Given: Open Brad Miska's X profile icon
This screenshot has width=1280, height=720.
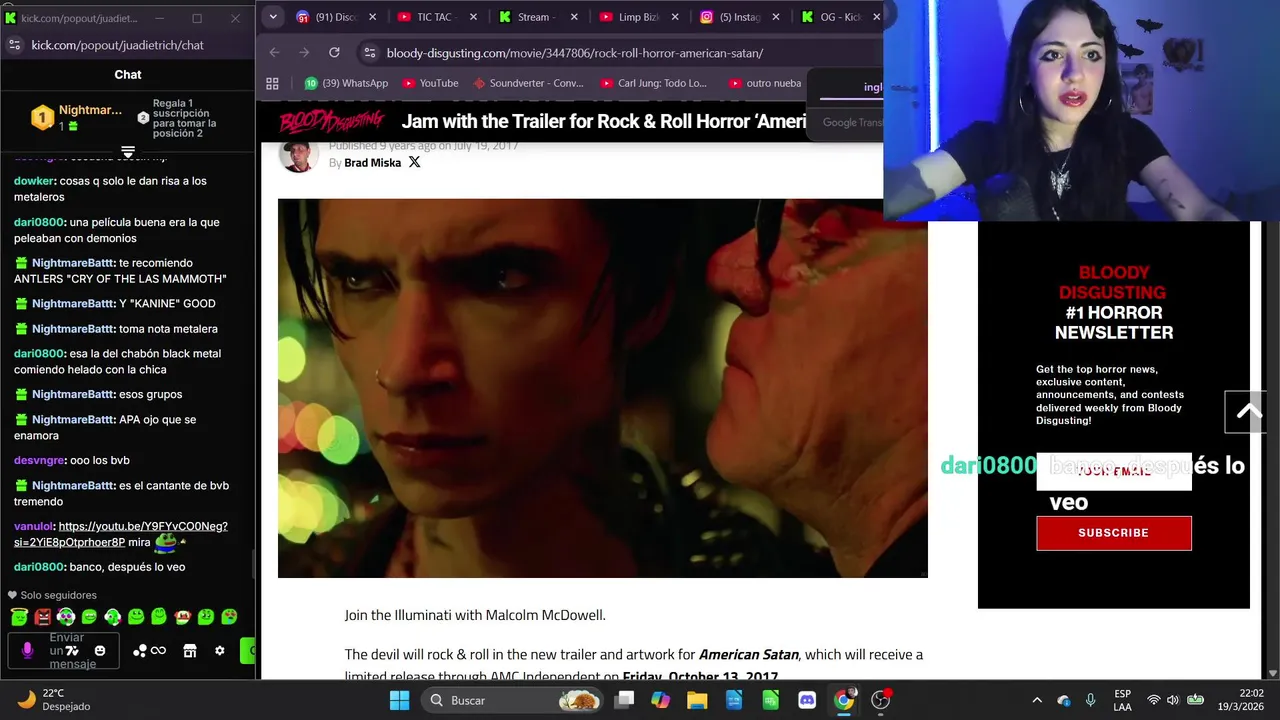Looking at the screenshot, I should (x=414, y=162).
